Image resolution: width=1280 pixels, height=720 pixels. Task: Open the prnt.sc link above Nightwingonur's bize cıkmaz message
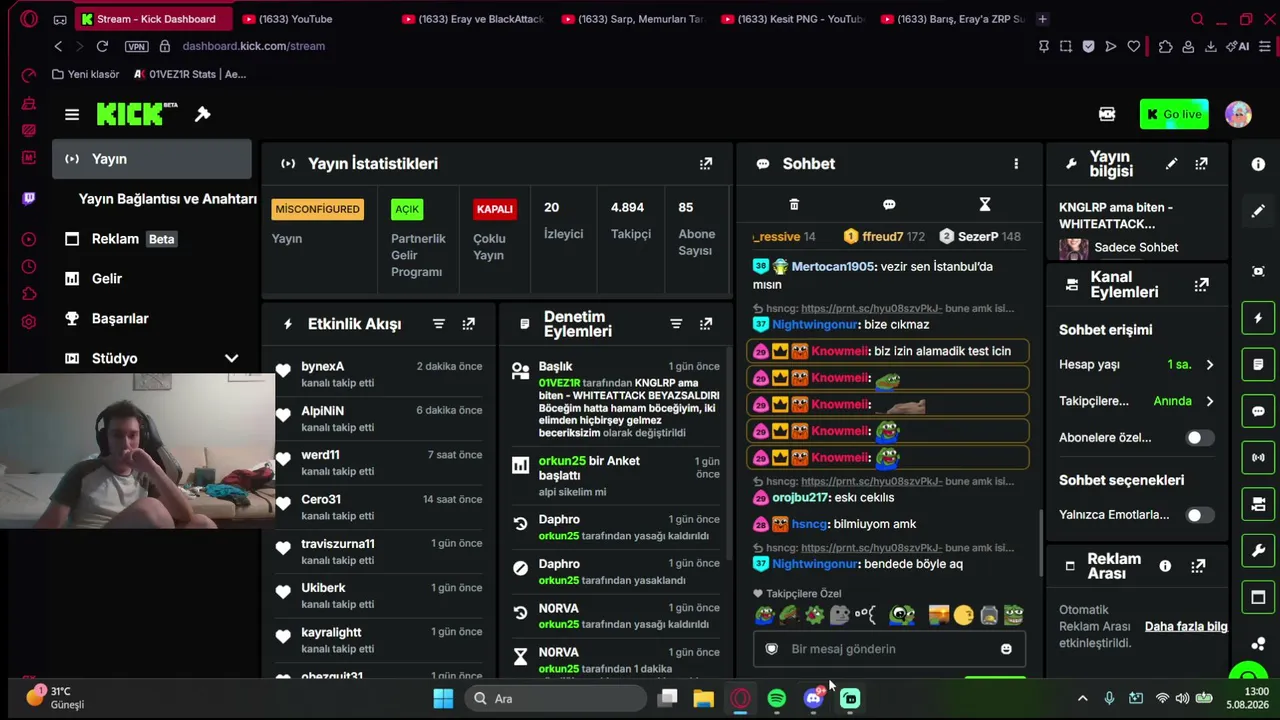point(871,309)
